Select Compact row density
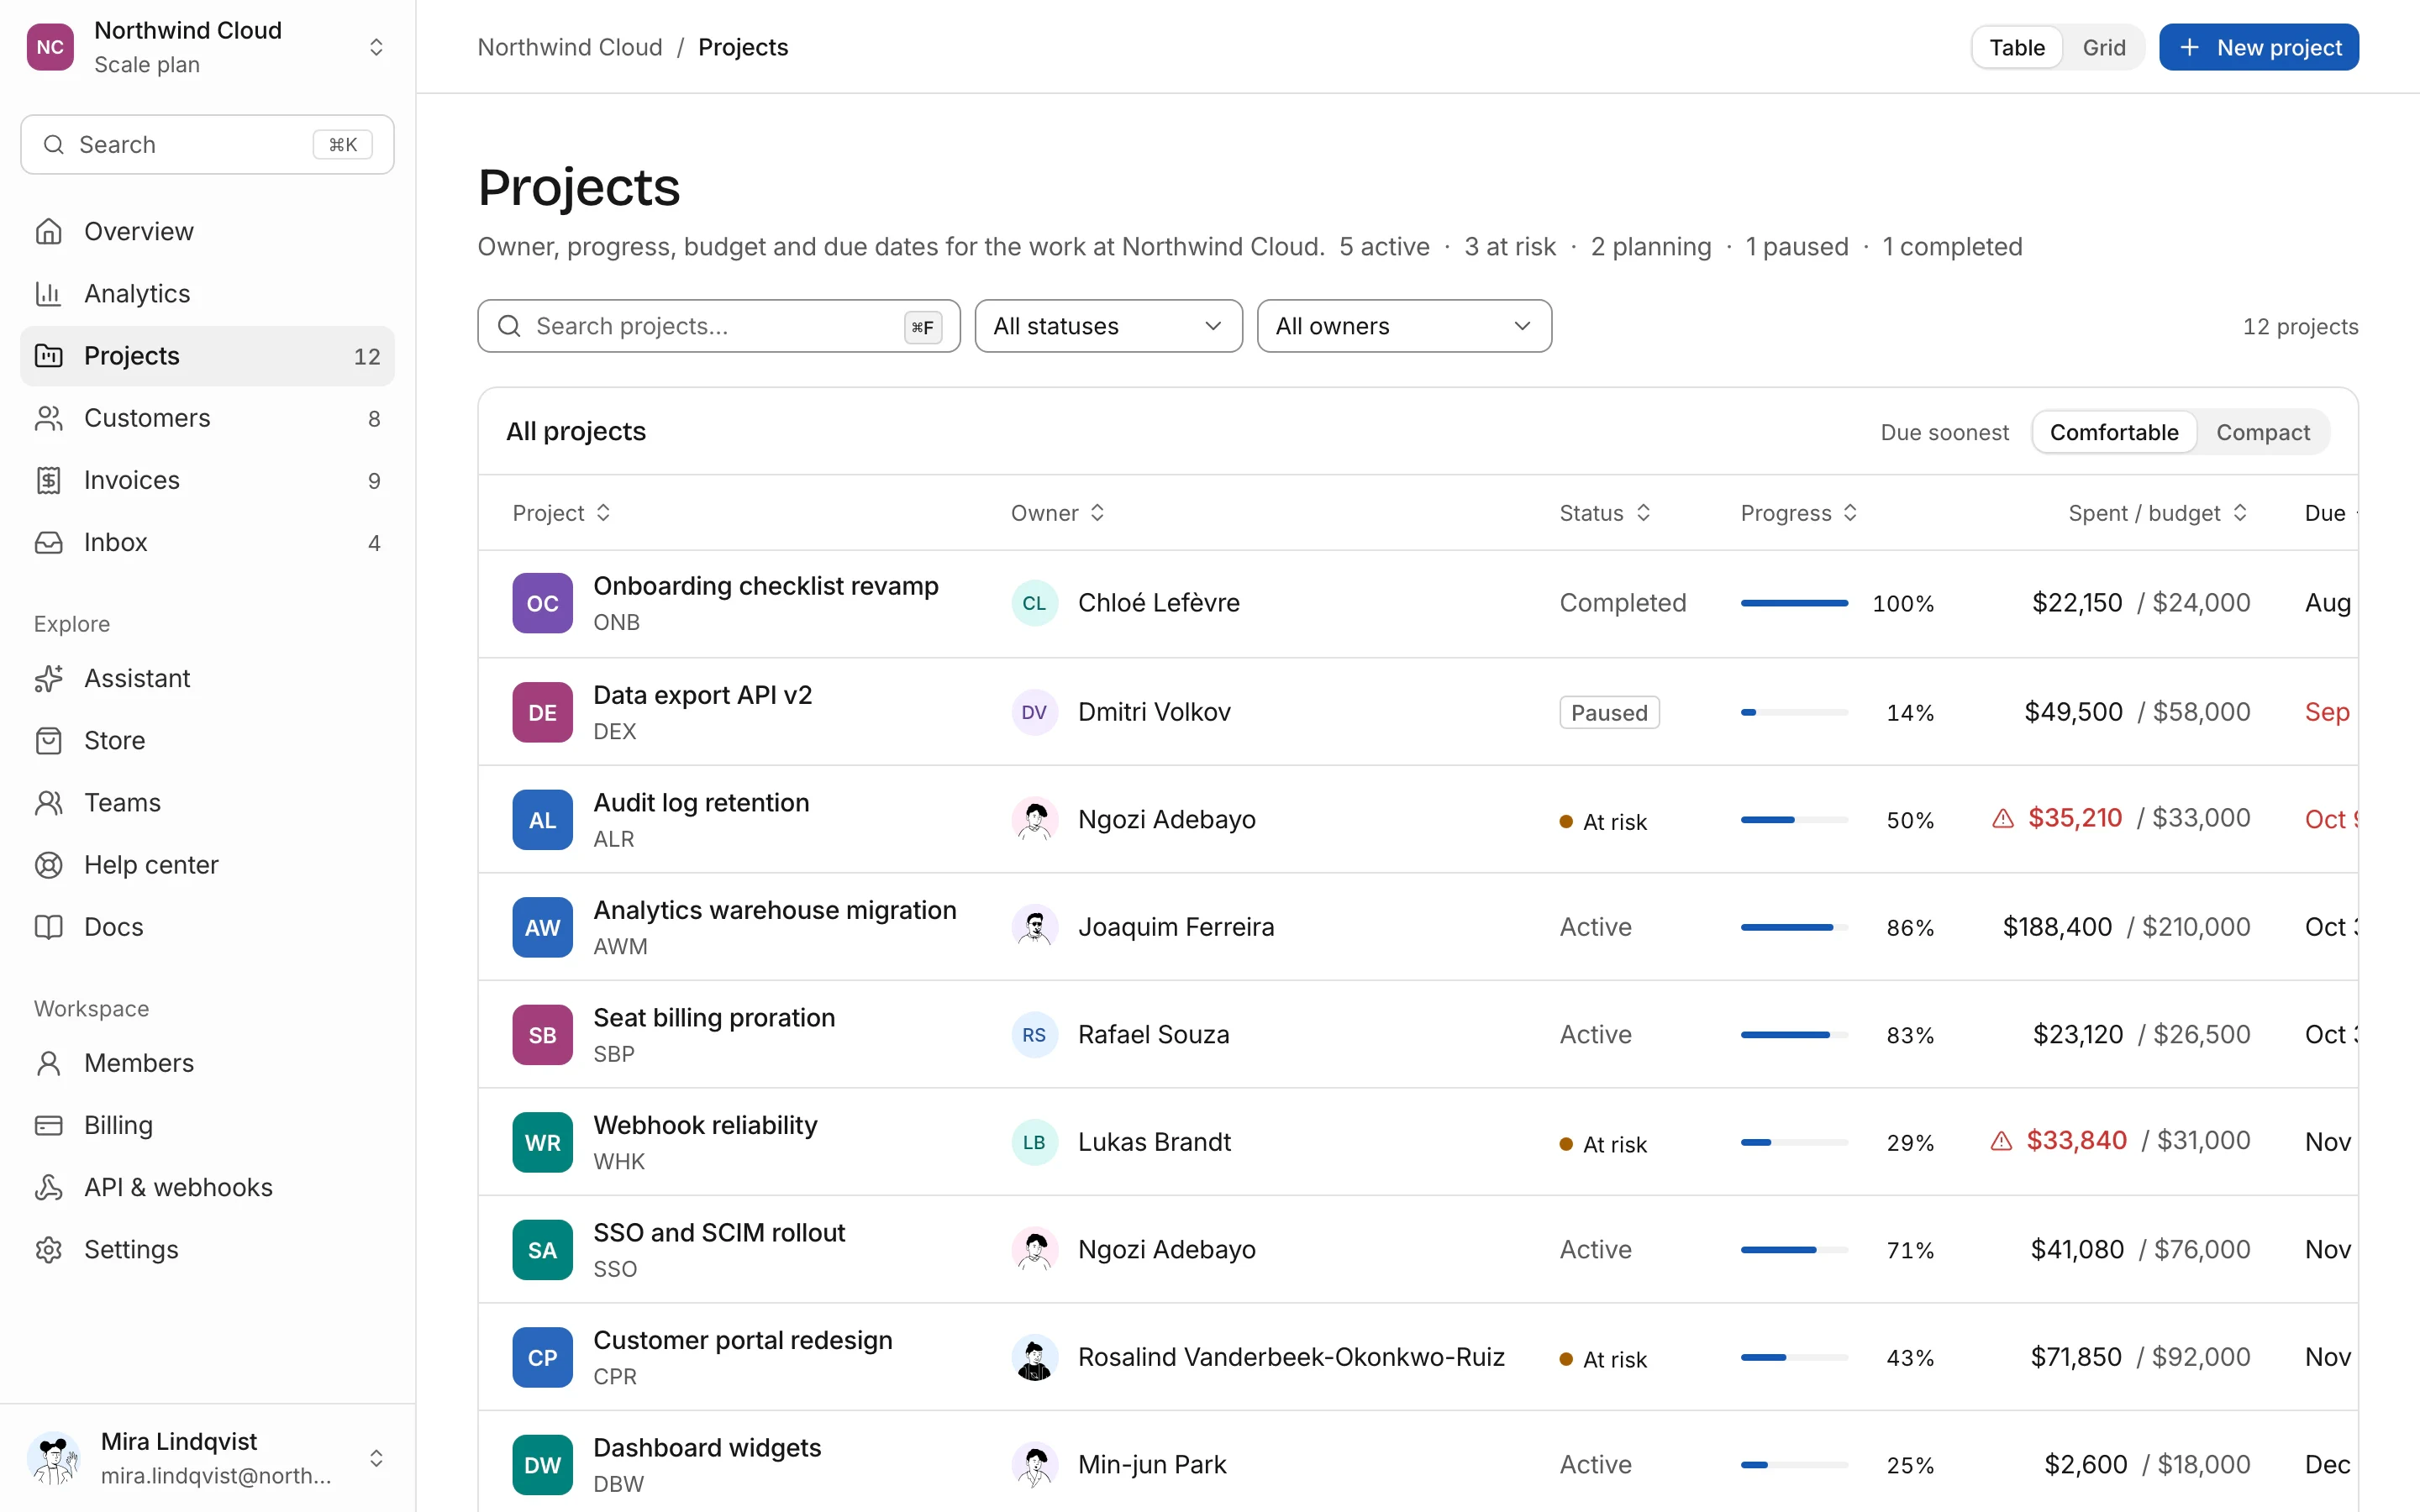2420x1512 pixels. (2262, 432)
